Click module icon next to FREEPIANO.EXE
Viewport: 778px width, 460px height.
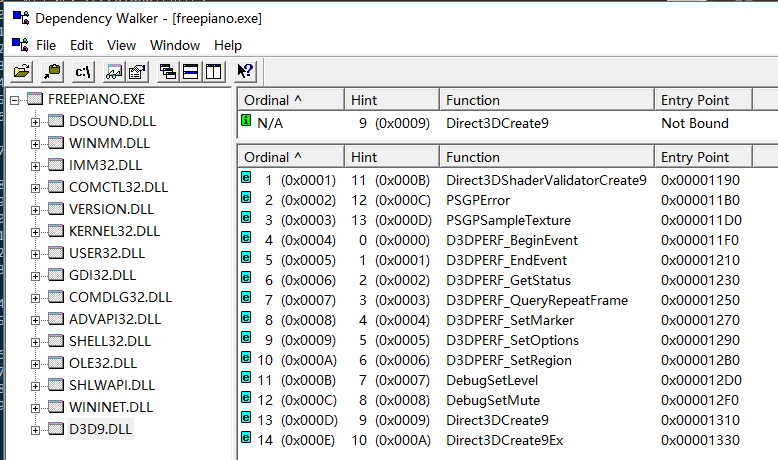click(x=35, y=99)
